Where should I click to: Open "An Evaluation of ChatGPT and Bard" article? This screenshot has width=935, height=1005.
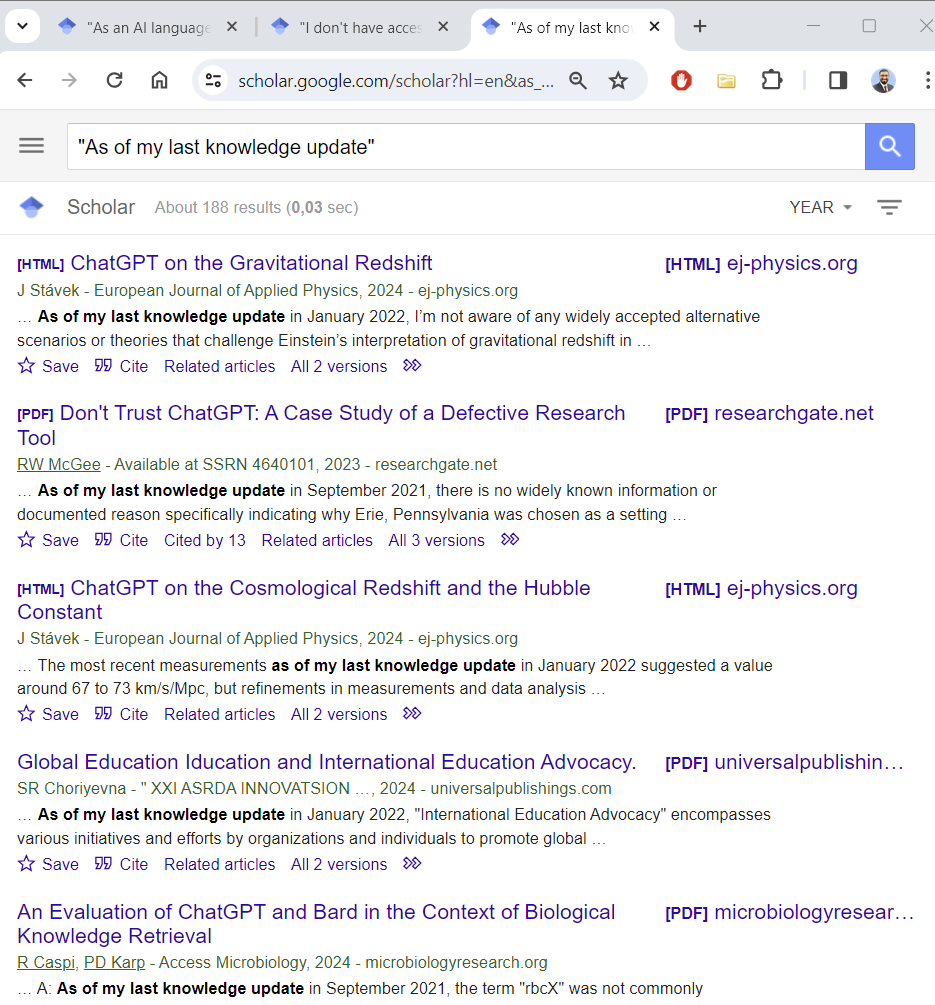(x=316, y=924)
